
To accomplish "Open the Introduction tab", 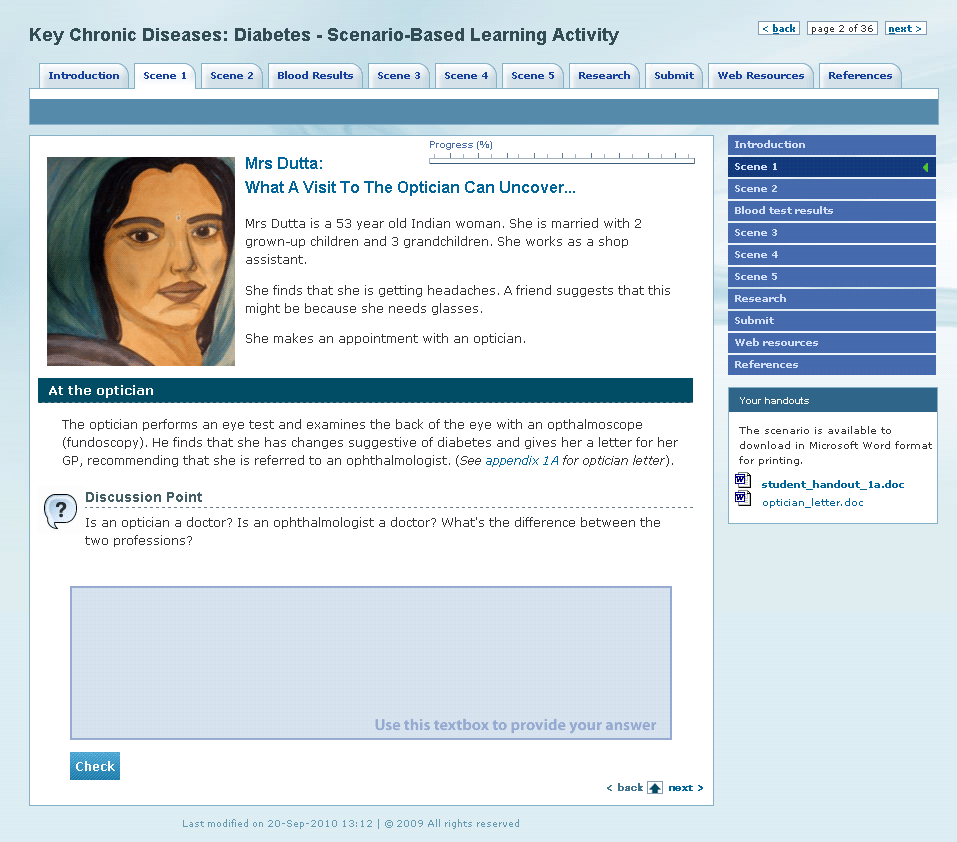I will tap(84, 76).
